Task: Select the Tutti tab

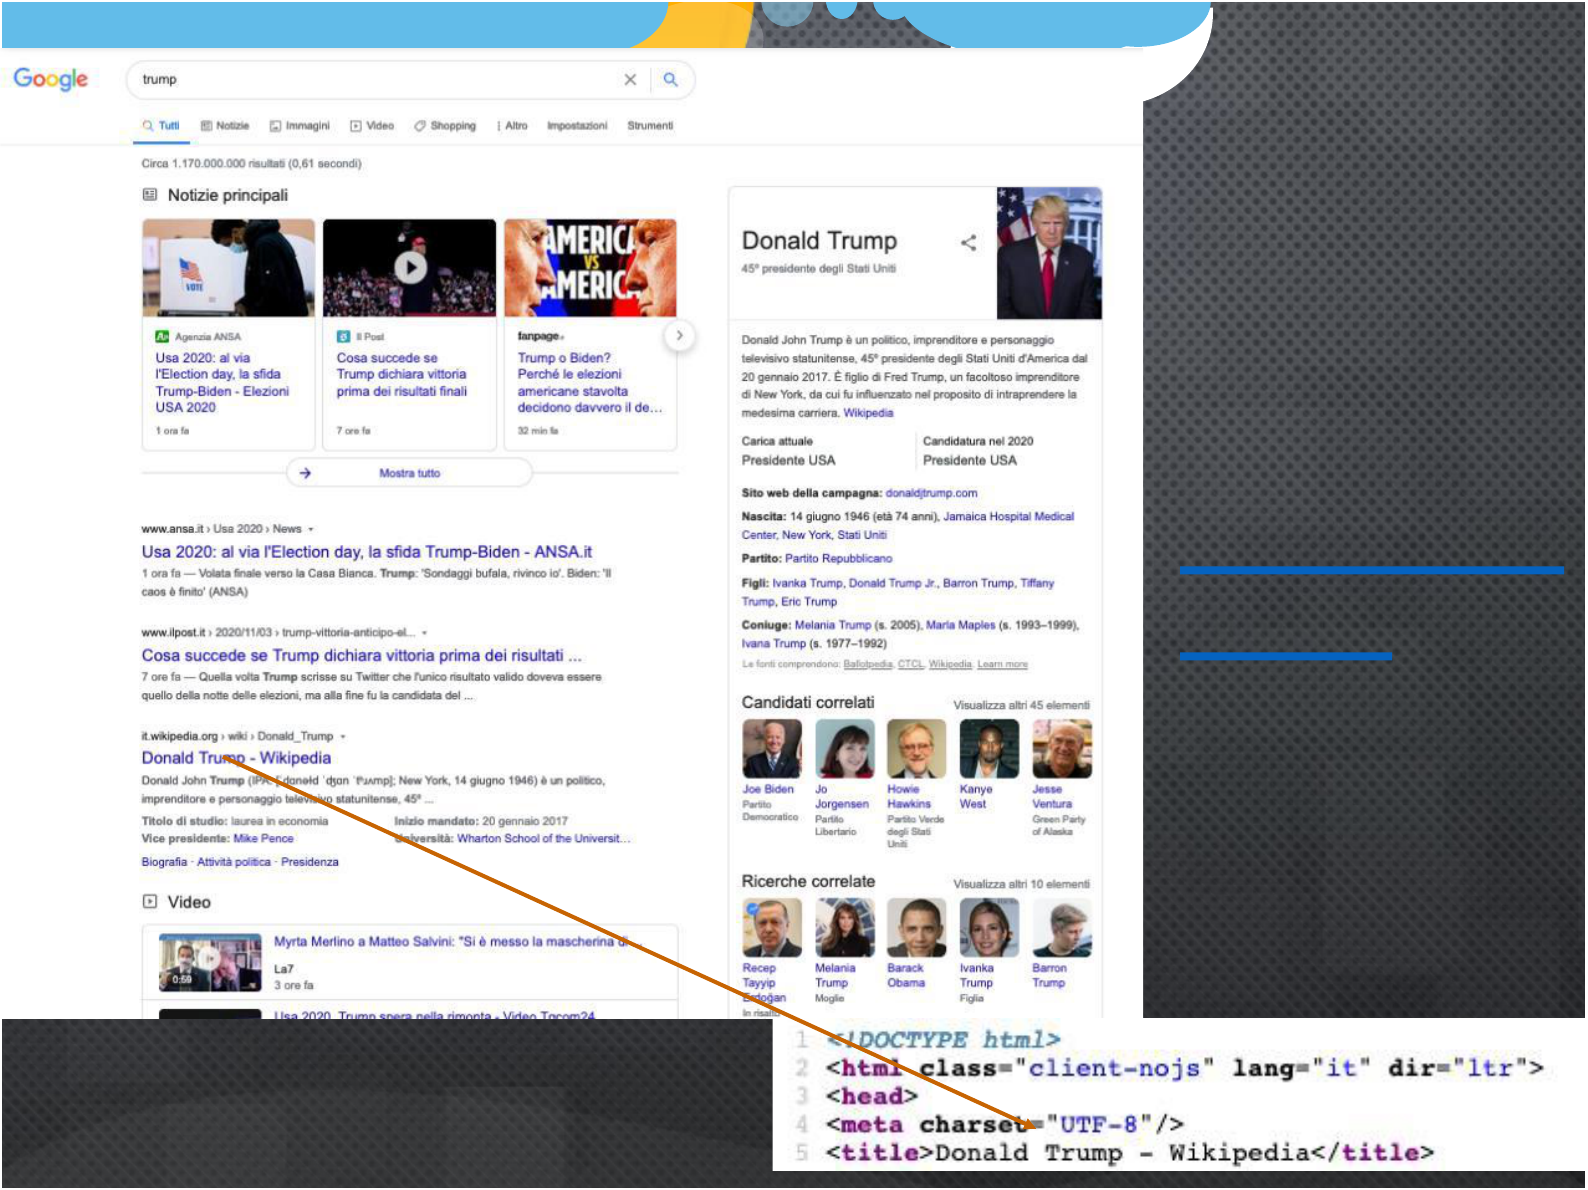Action: [161, 126]
